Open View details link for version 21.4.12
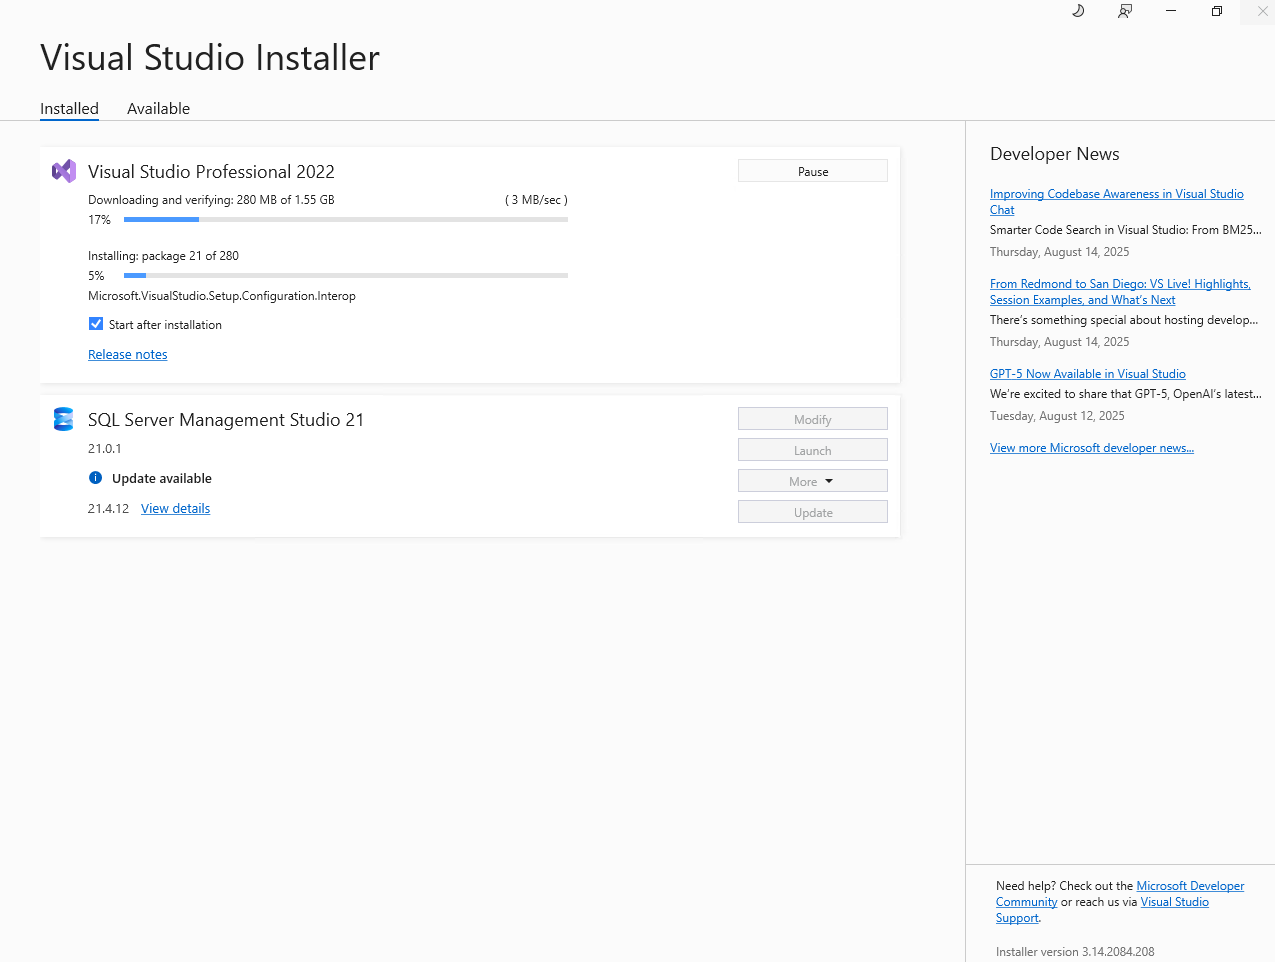 pos(176,508)
